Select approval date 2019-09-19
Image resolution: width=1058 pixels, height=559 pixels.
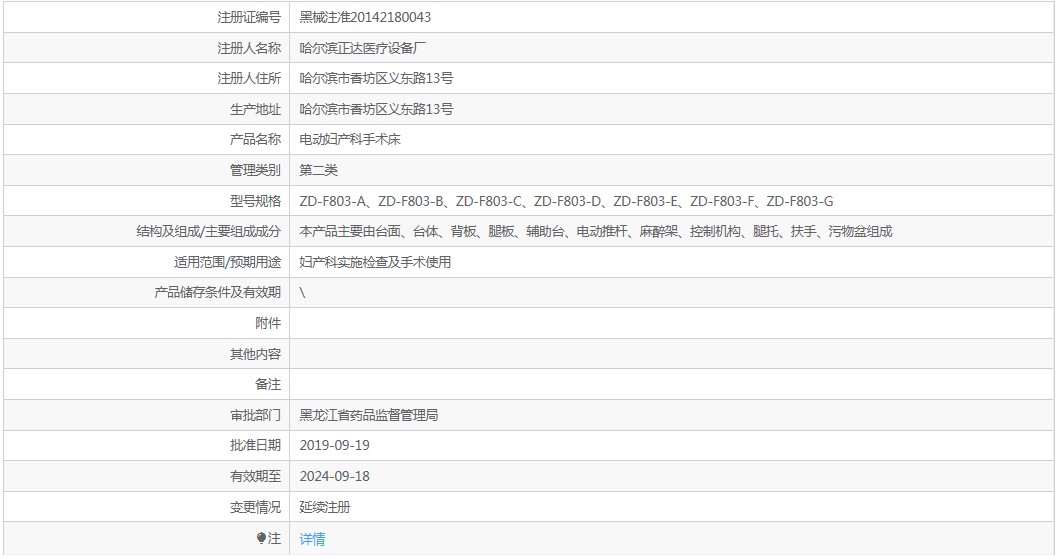coord(335,446)
